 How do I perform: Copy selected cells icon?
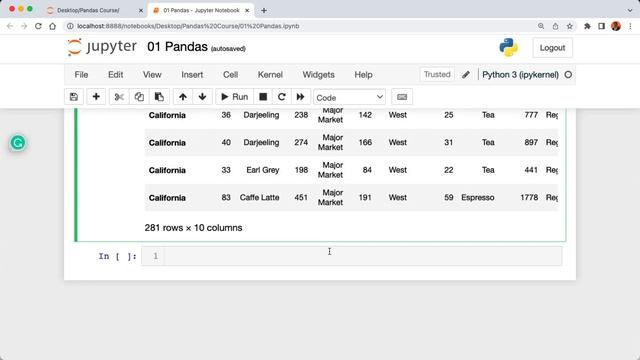139,97
